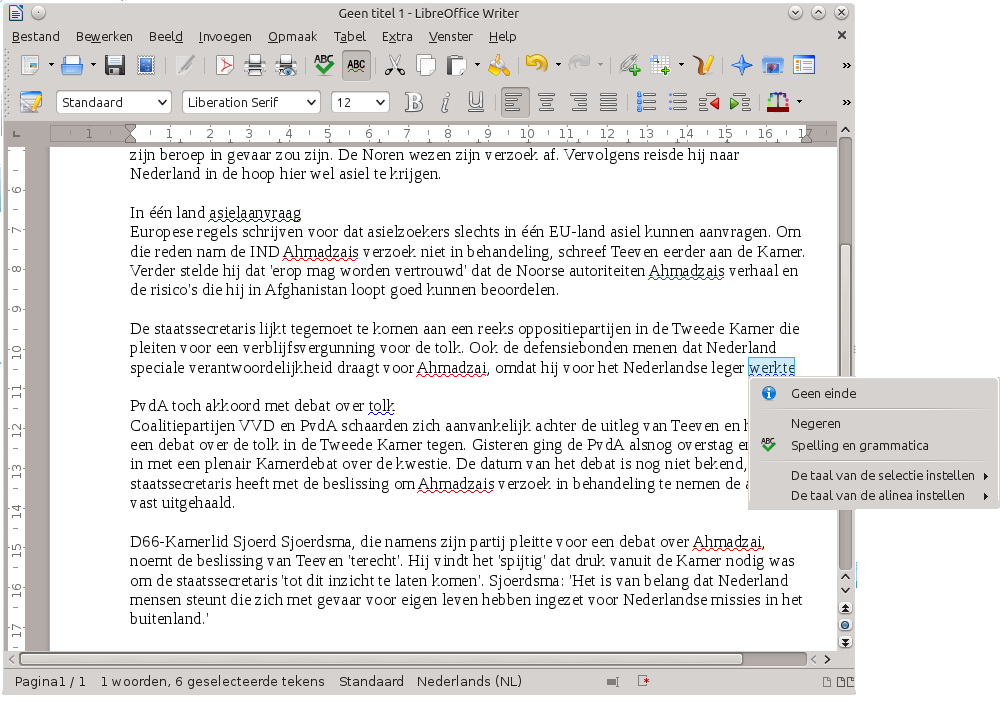Click the round navigation button below vertical scrollbar
The image size is (1004, 703).
tap(845, 626)
